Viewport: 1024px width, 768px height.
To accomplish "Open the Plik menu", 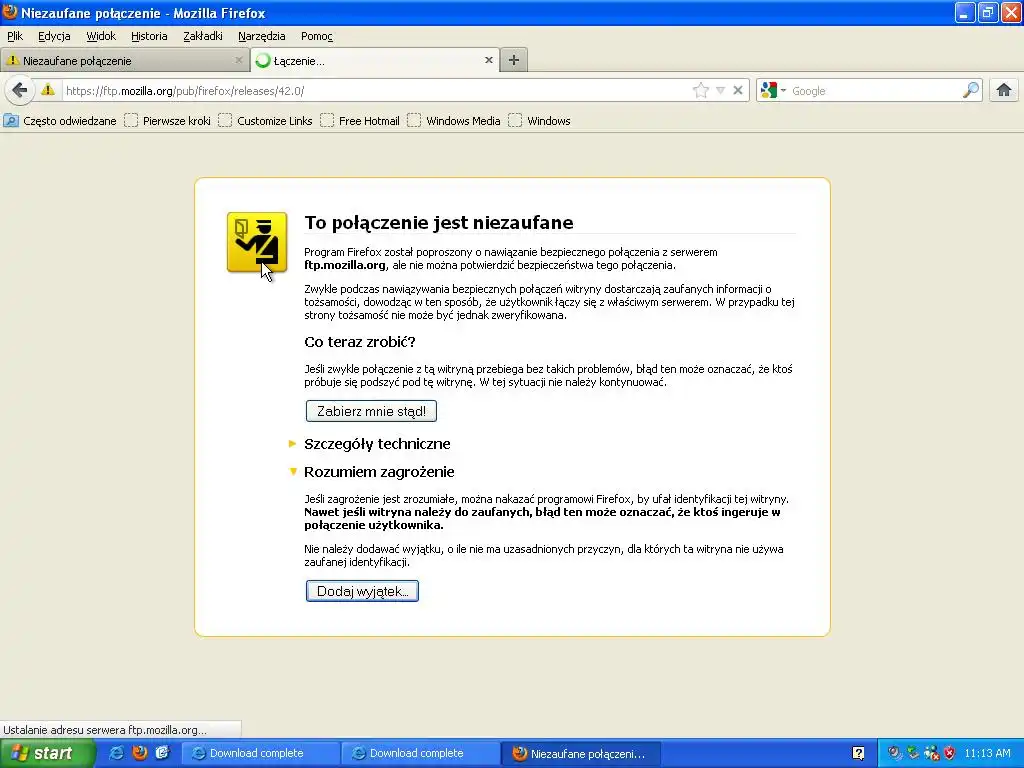I will tap(15, 36).
